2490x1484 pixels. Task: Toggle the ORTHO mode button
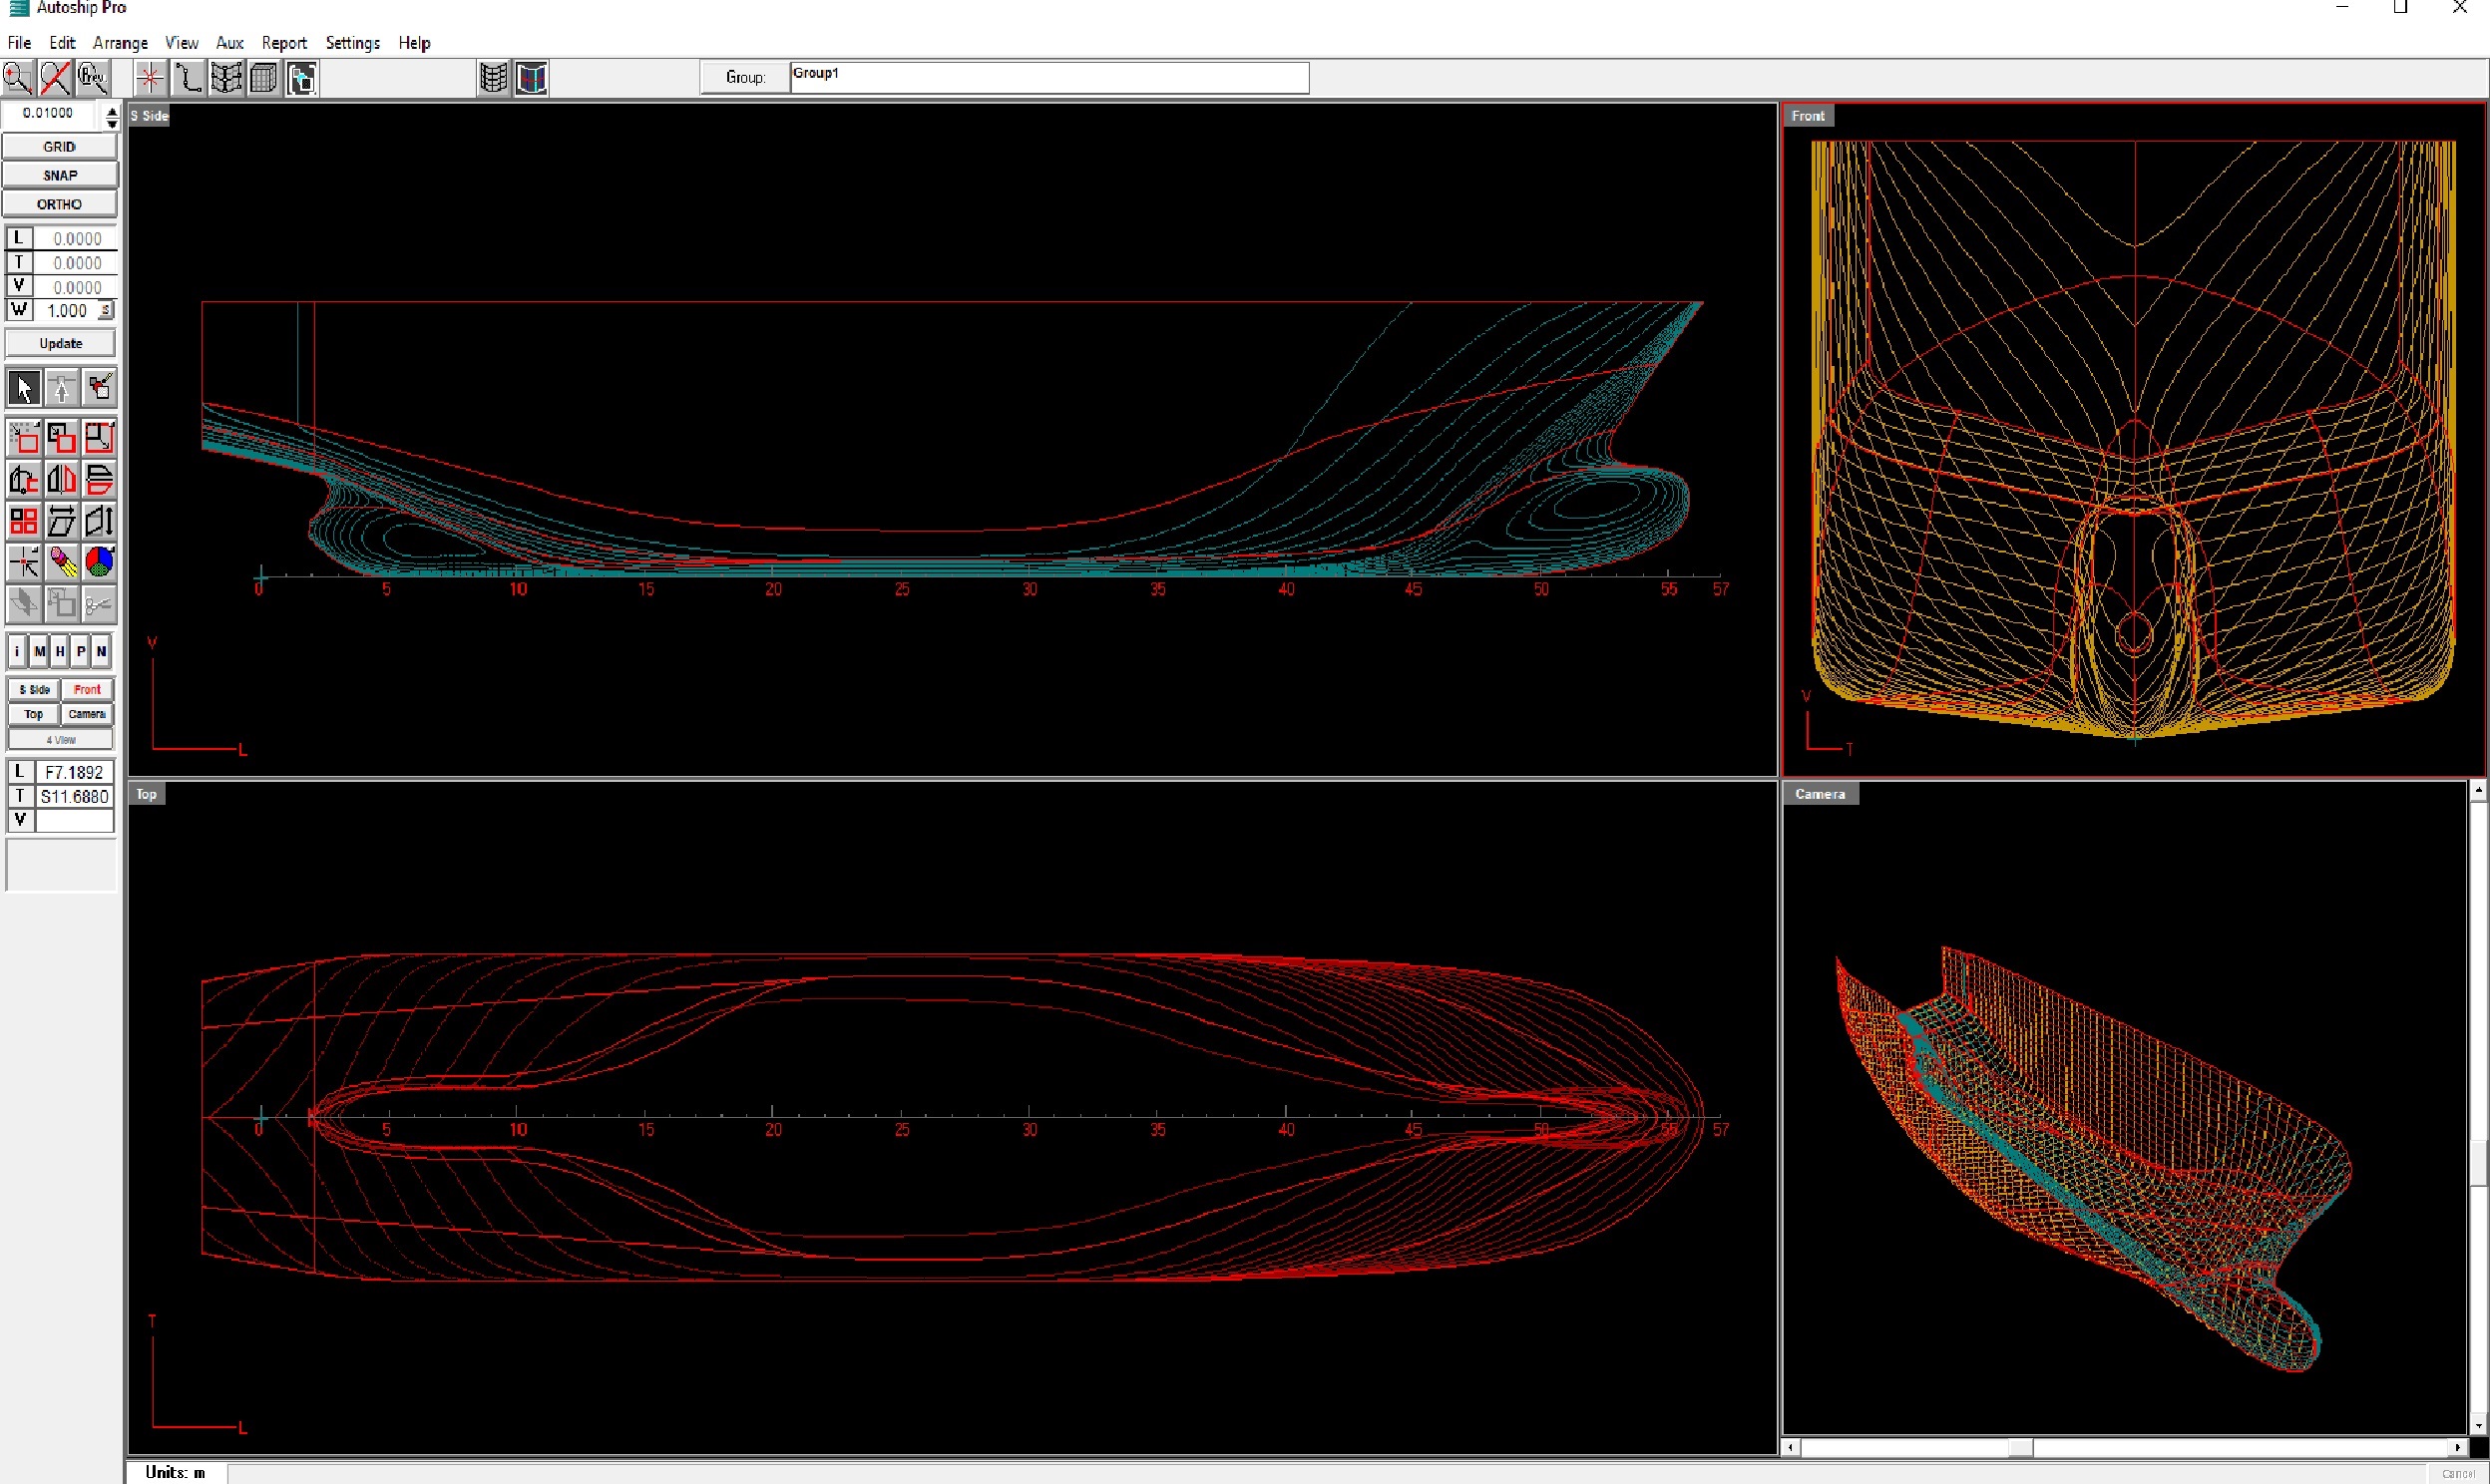tap(60, 204)
